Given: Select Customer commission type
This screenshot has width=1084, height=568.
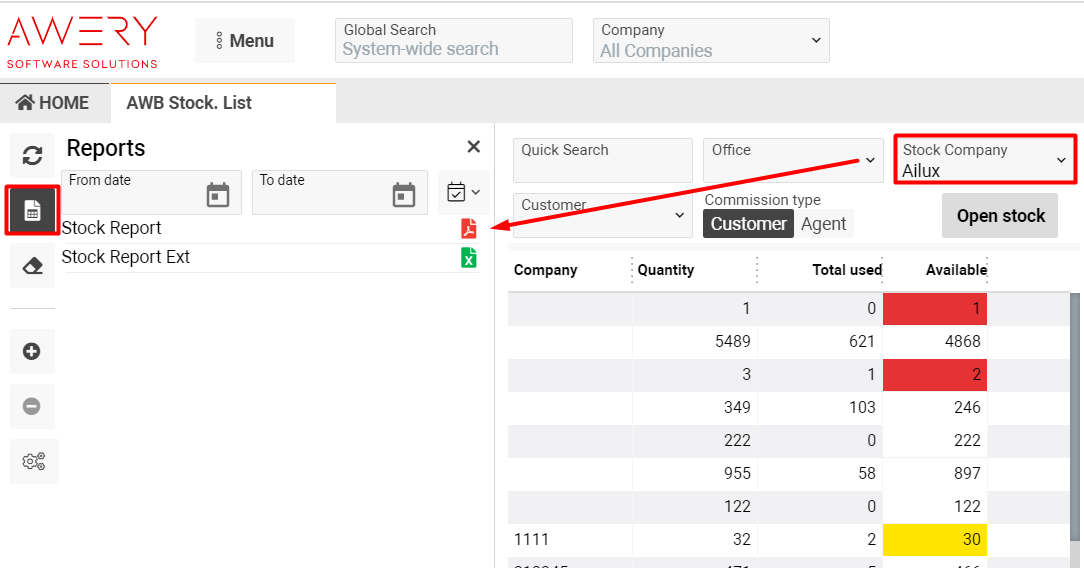Looking at the screenshot, I should click(748, 224).
